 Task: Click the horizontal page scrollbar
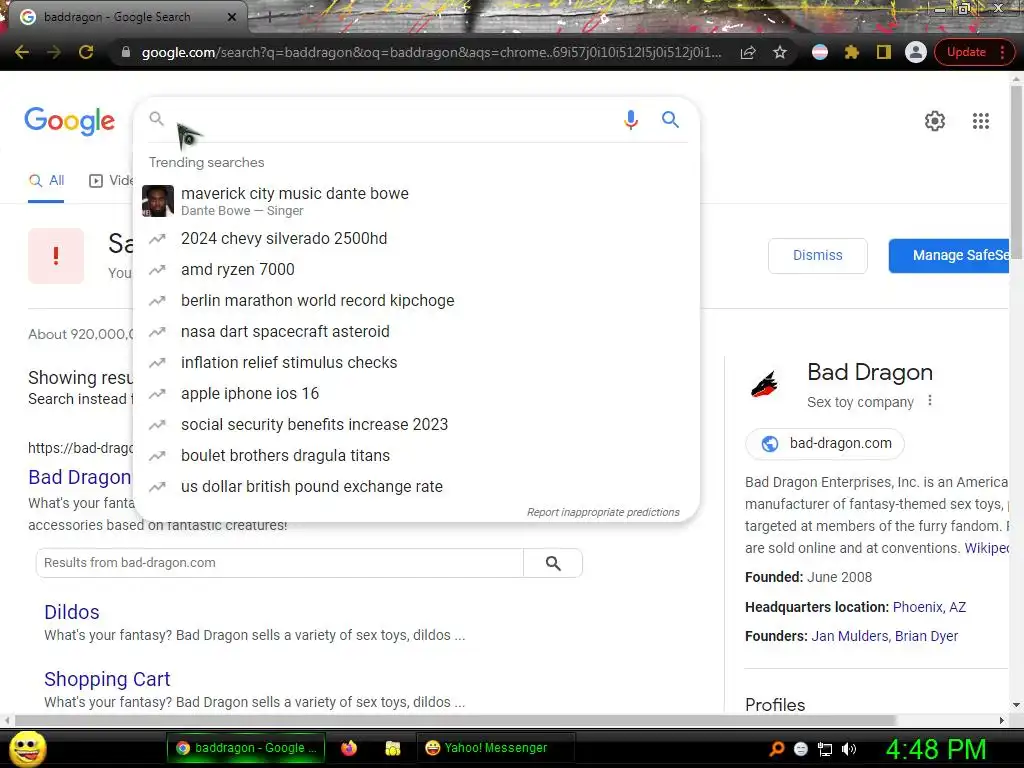coord(457,720)
